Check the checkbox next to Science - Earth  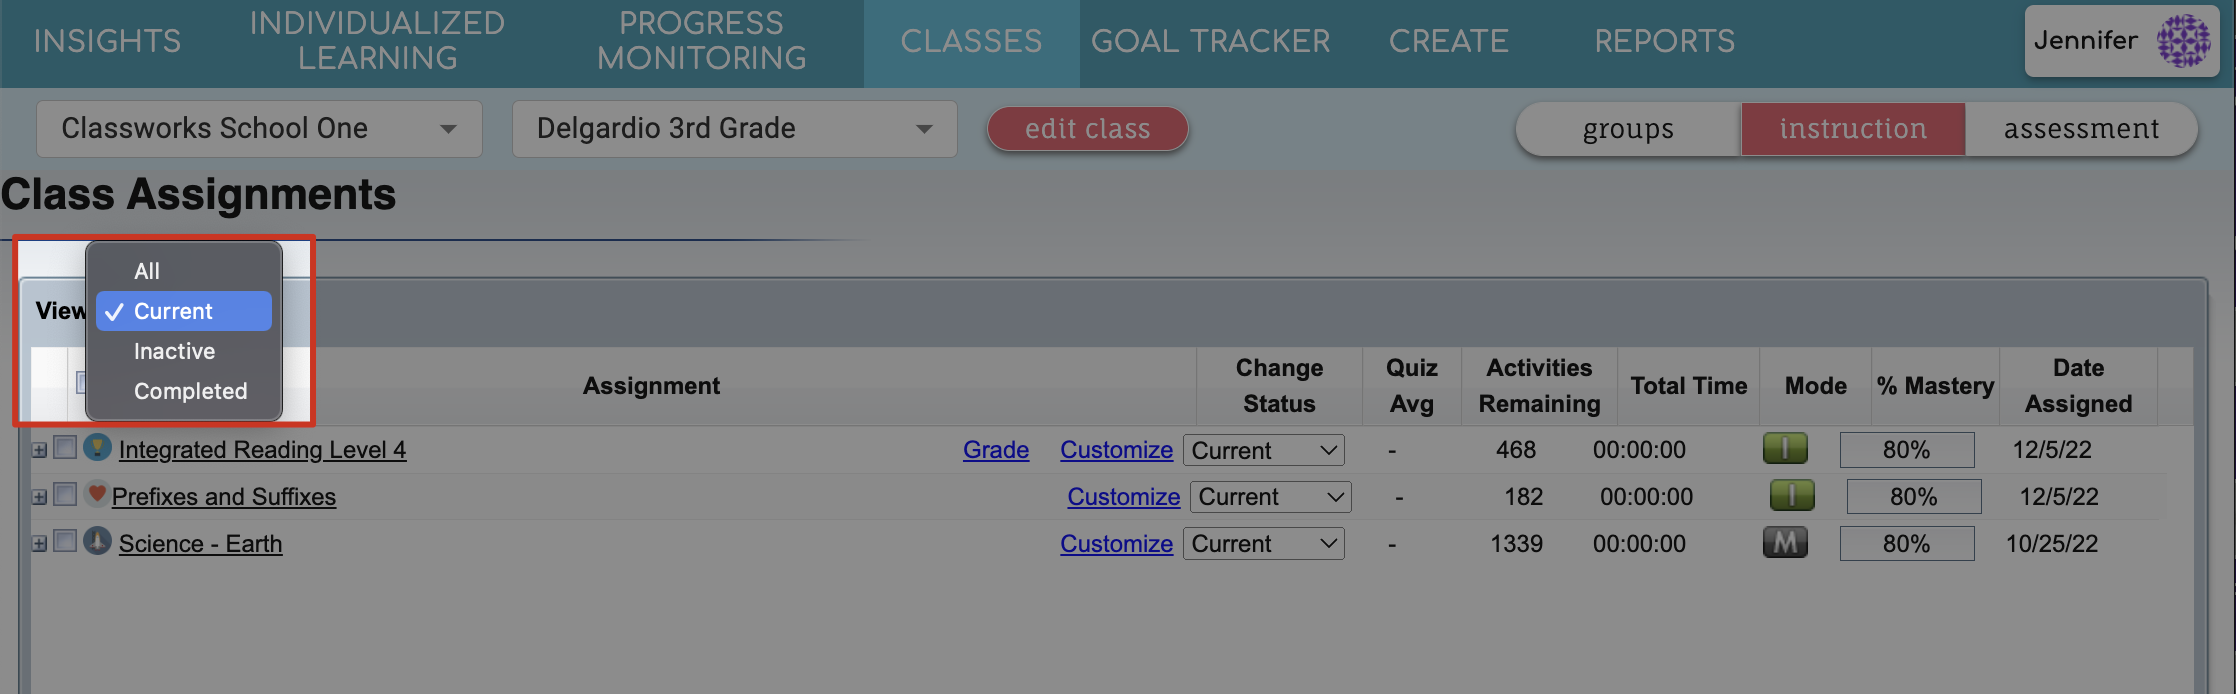tap(66, 542)
